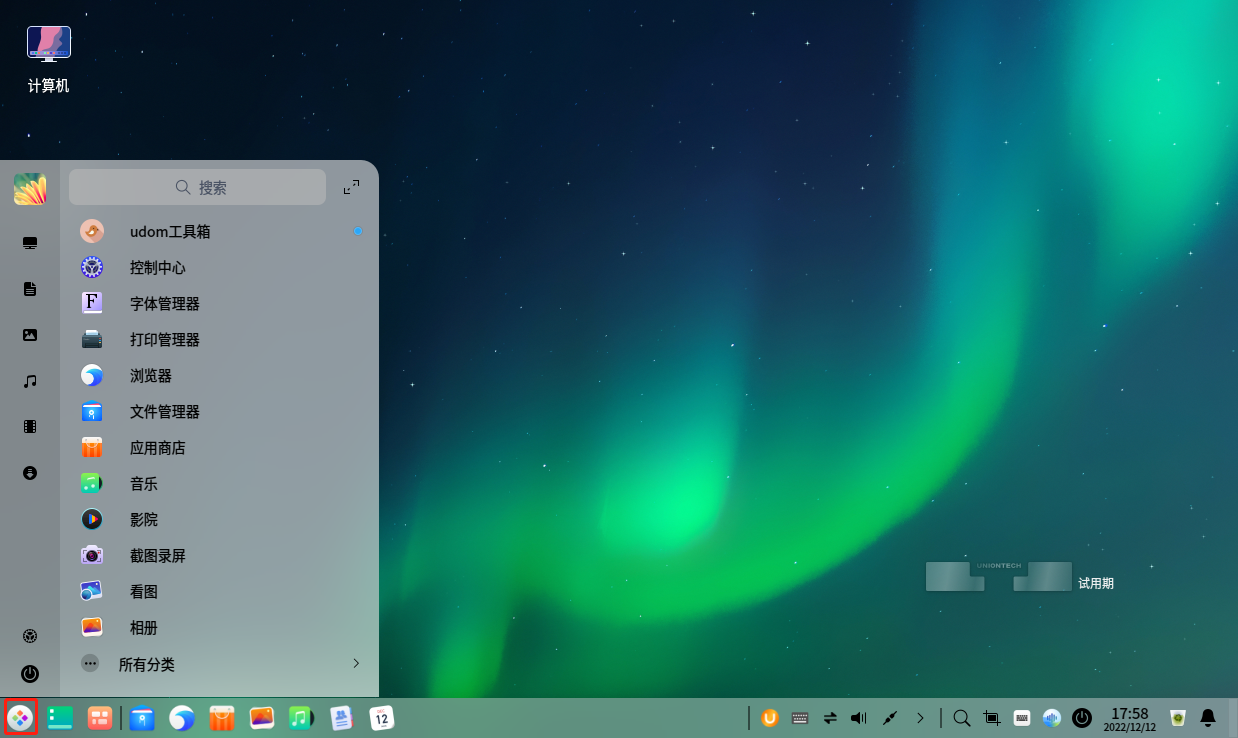Open notification center bell icon
The height and width of the screenshot is (738, 1238).
pos(1208,718)
